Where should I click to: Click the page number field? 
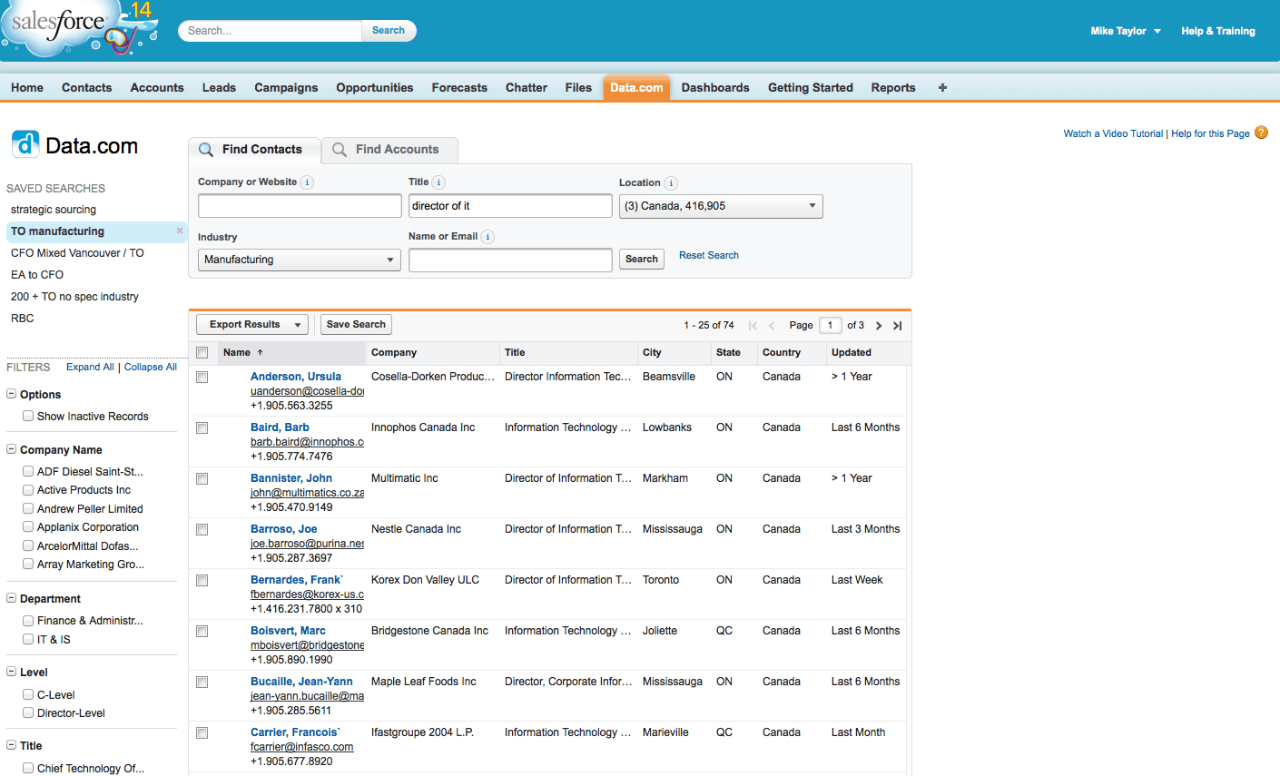point(830,325)
